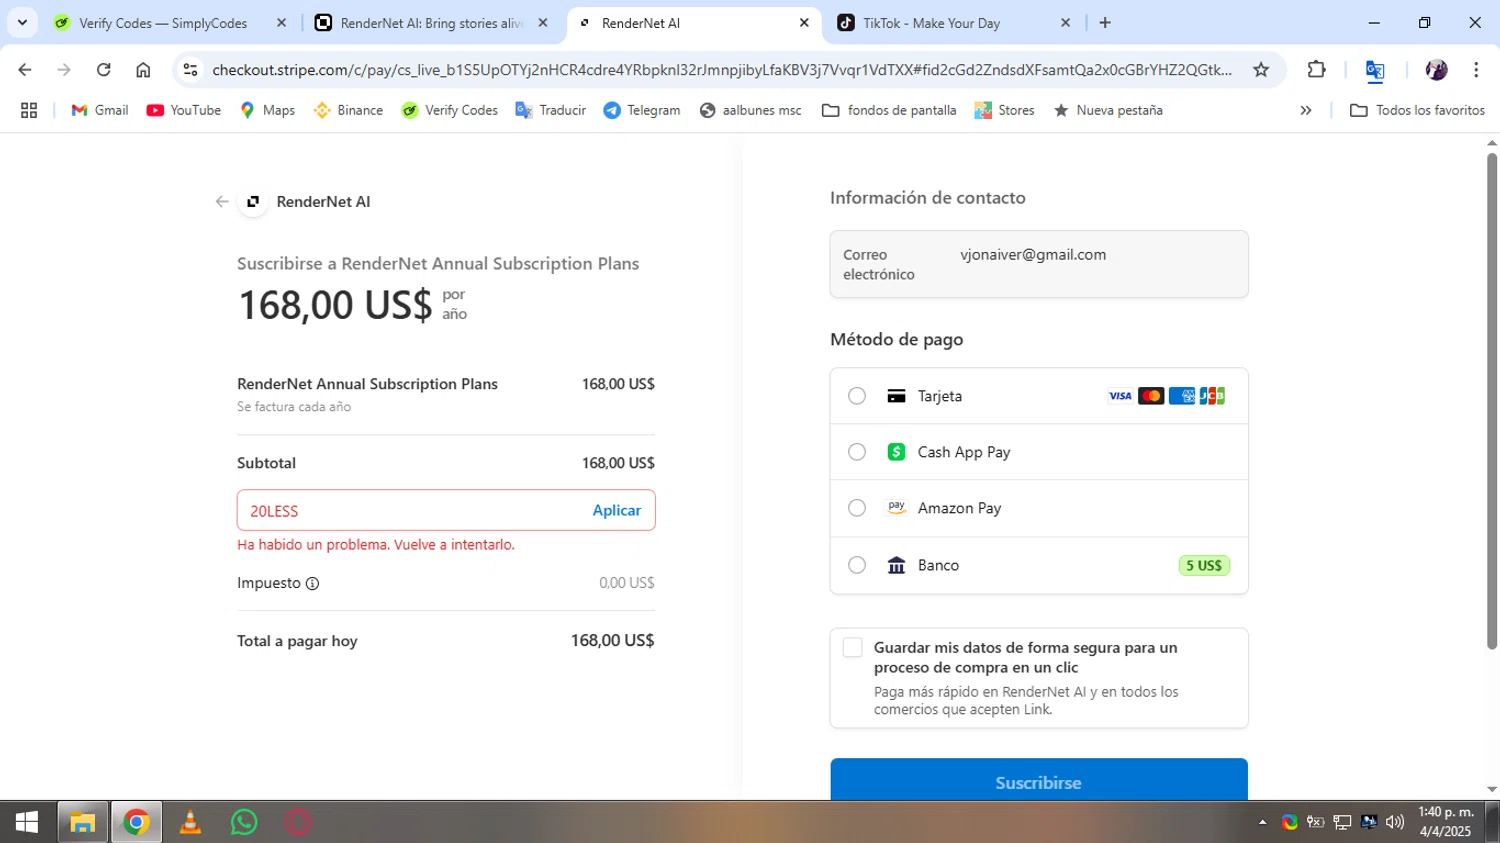The height and width of the screenshot is (843, 1500).
Task: Click the Visa card logo
Action: click(1120, 396)
